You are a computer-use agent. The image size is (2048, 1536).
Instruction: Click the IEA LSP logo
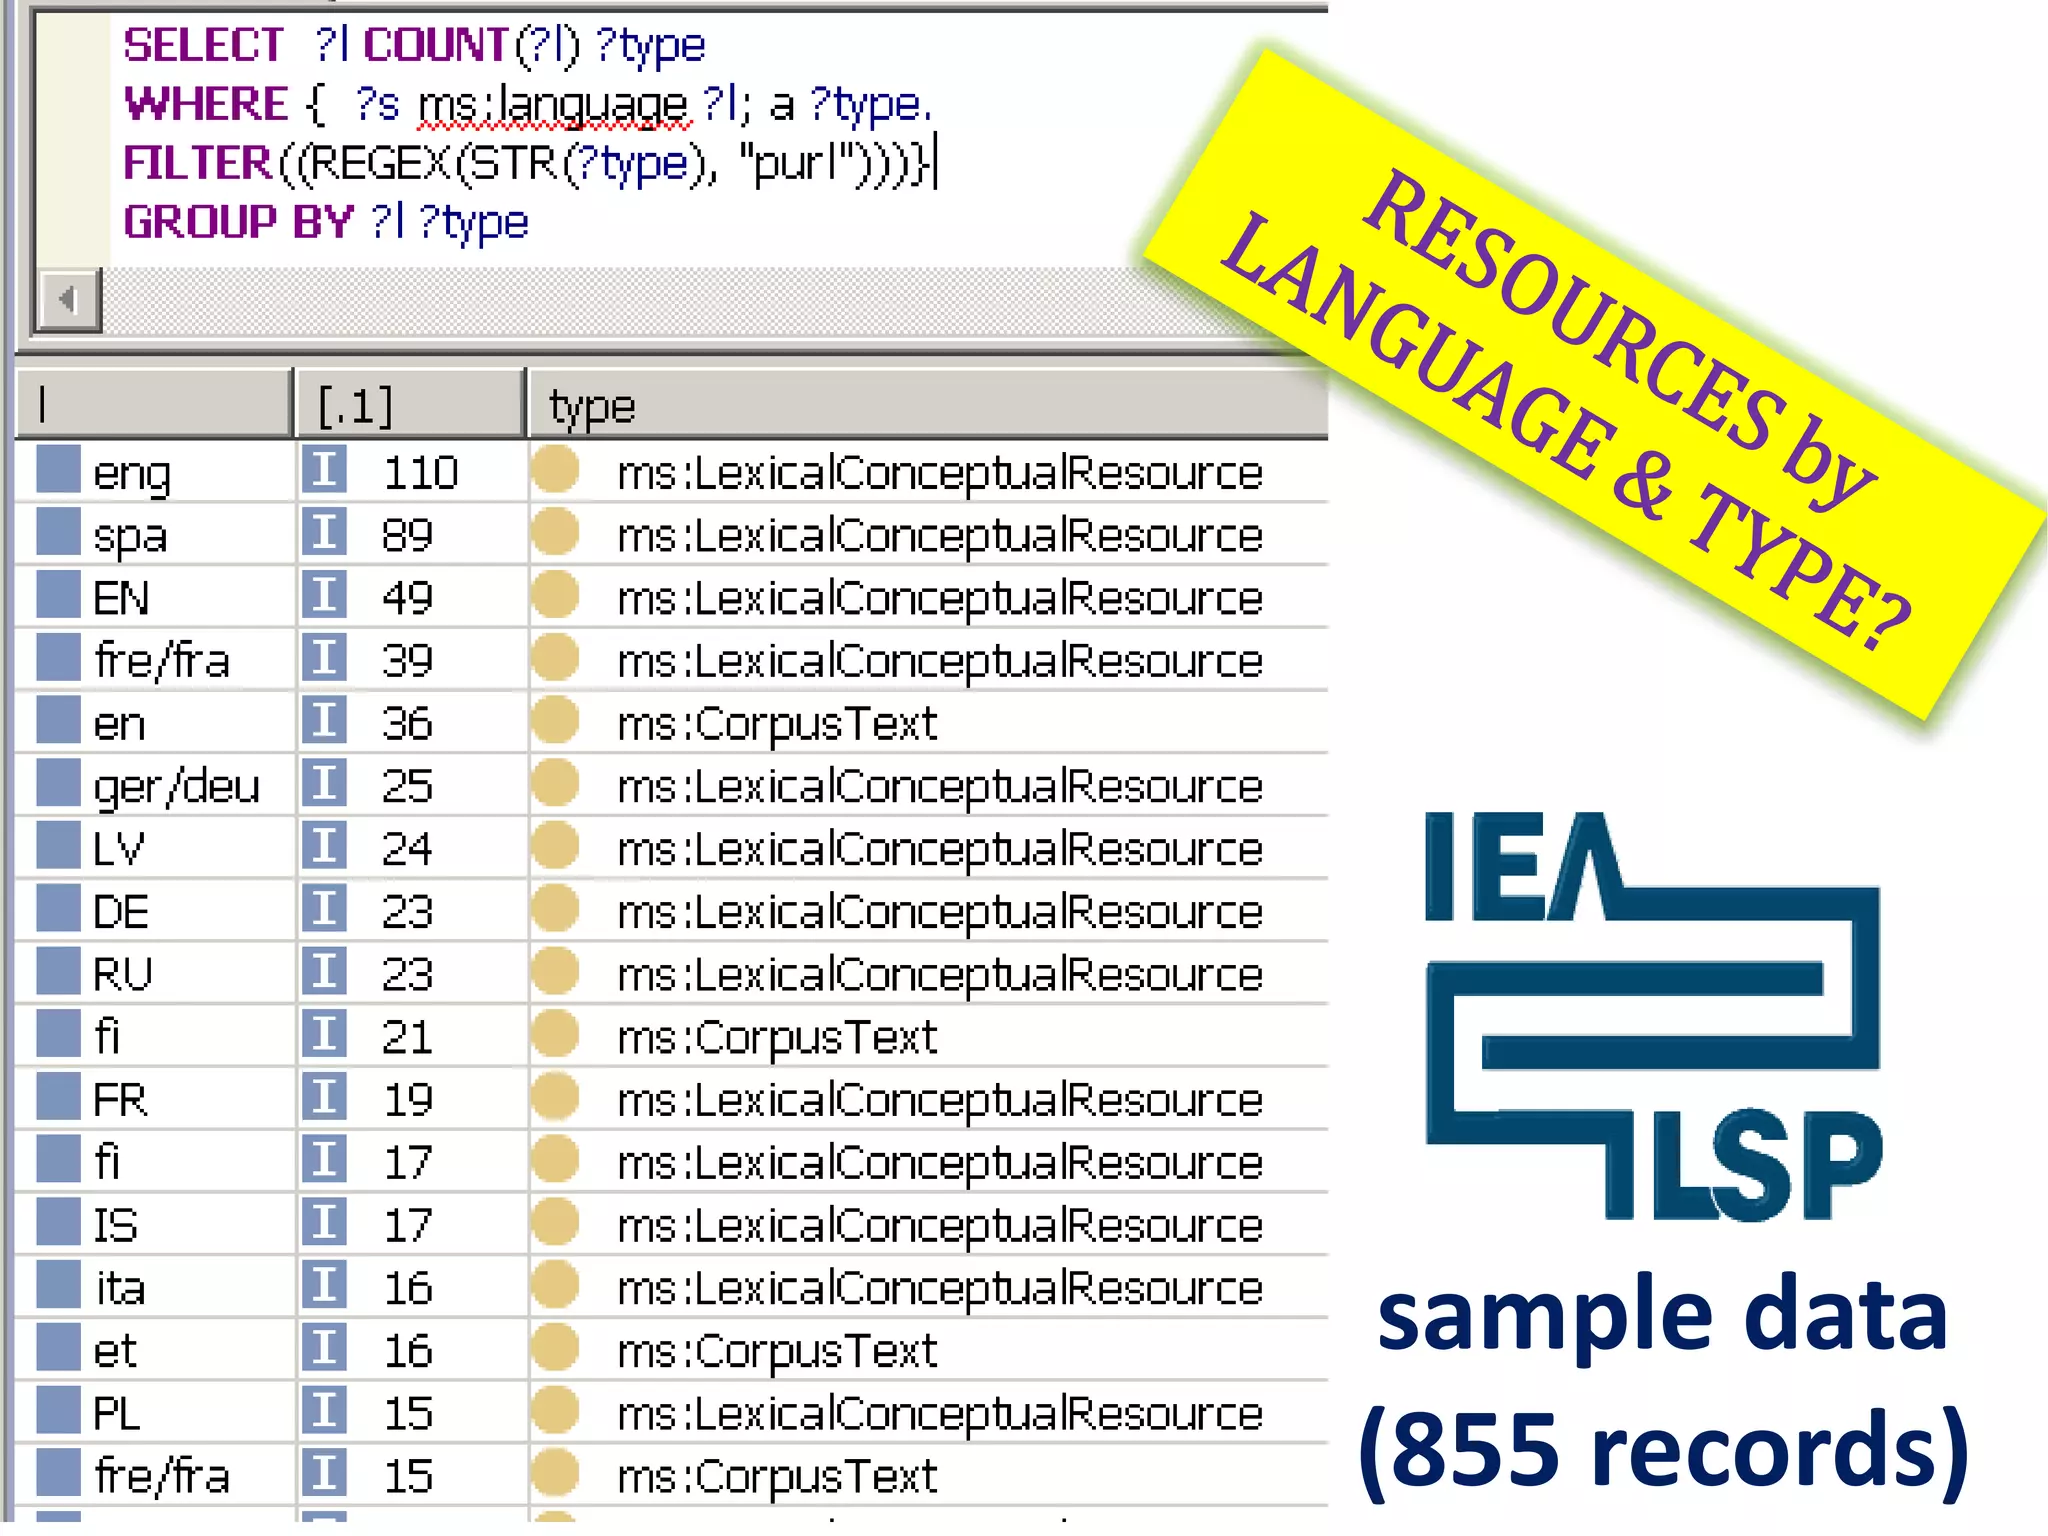click(x=1653, y=1016)
